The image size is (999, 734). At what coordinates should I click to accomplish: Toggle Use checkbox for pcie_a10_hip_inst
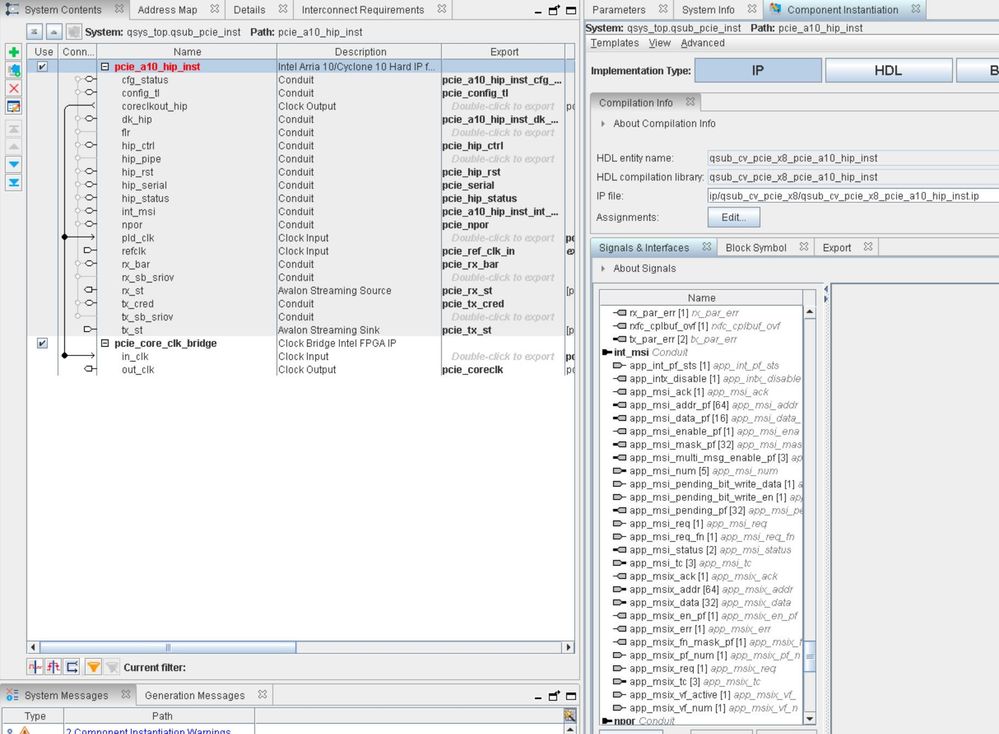click(x=42, y=66)
